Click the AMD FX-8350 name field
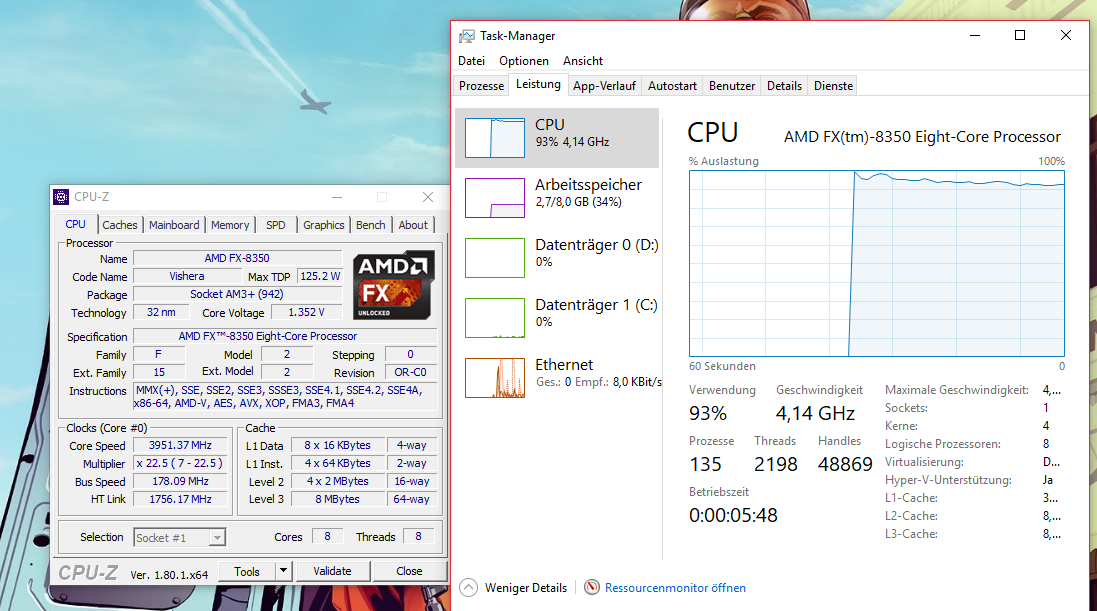This screenshot has height=611, width=1097. (237, 258)
